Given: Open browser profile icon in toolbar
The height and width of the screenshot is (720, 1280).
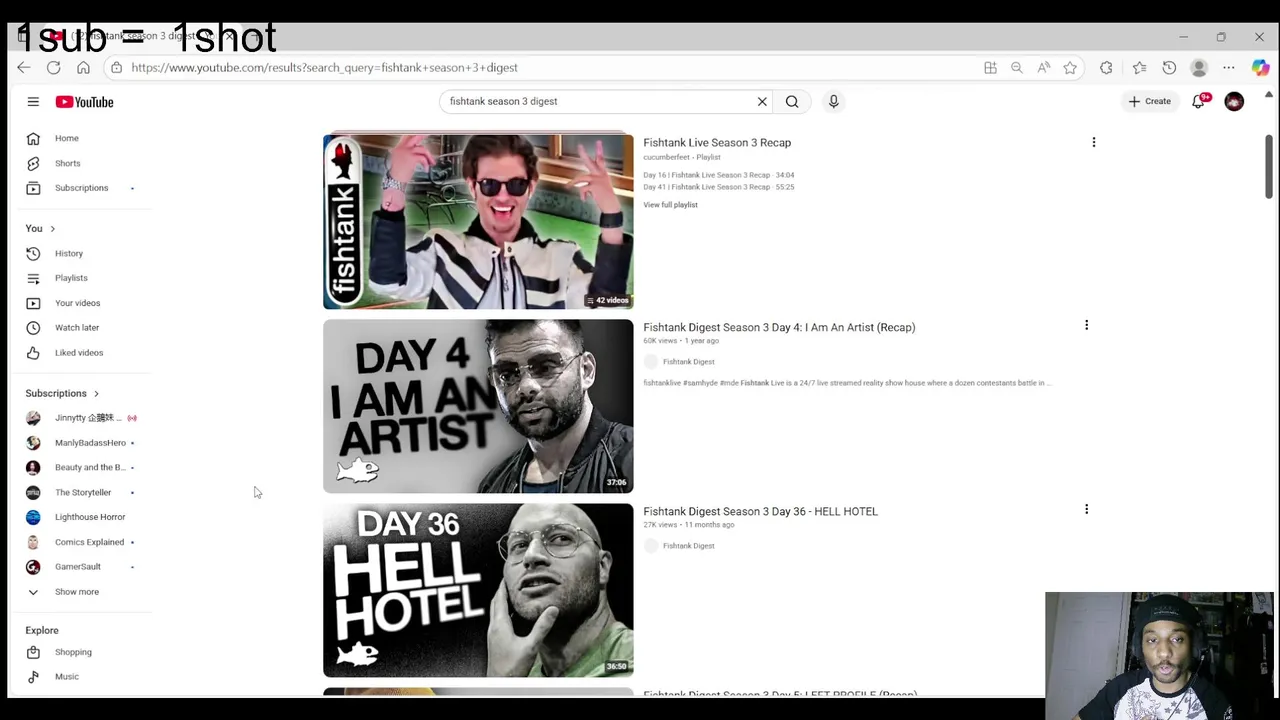Looking at the screenshot, I should tap(1199, 67).
